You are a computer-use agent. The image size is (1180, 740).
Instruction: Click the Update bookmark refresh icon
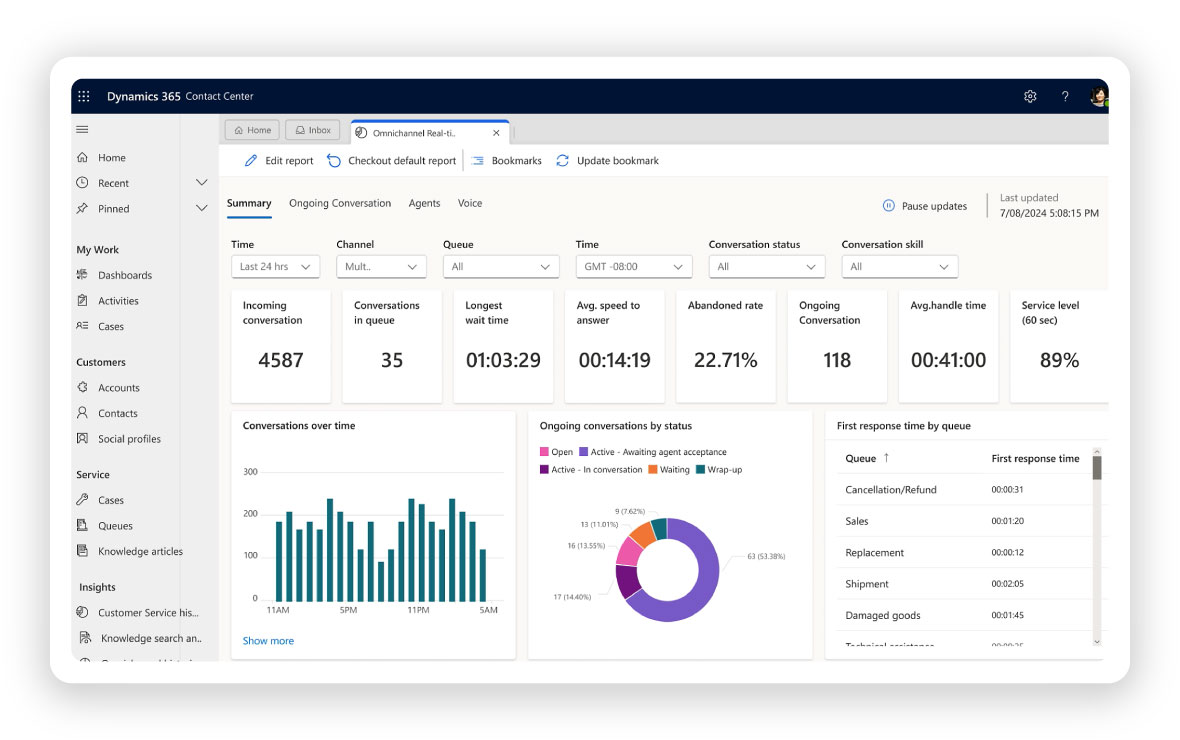pyautogui.click(x=562, y=160)
